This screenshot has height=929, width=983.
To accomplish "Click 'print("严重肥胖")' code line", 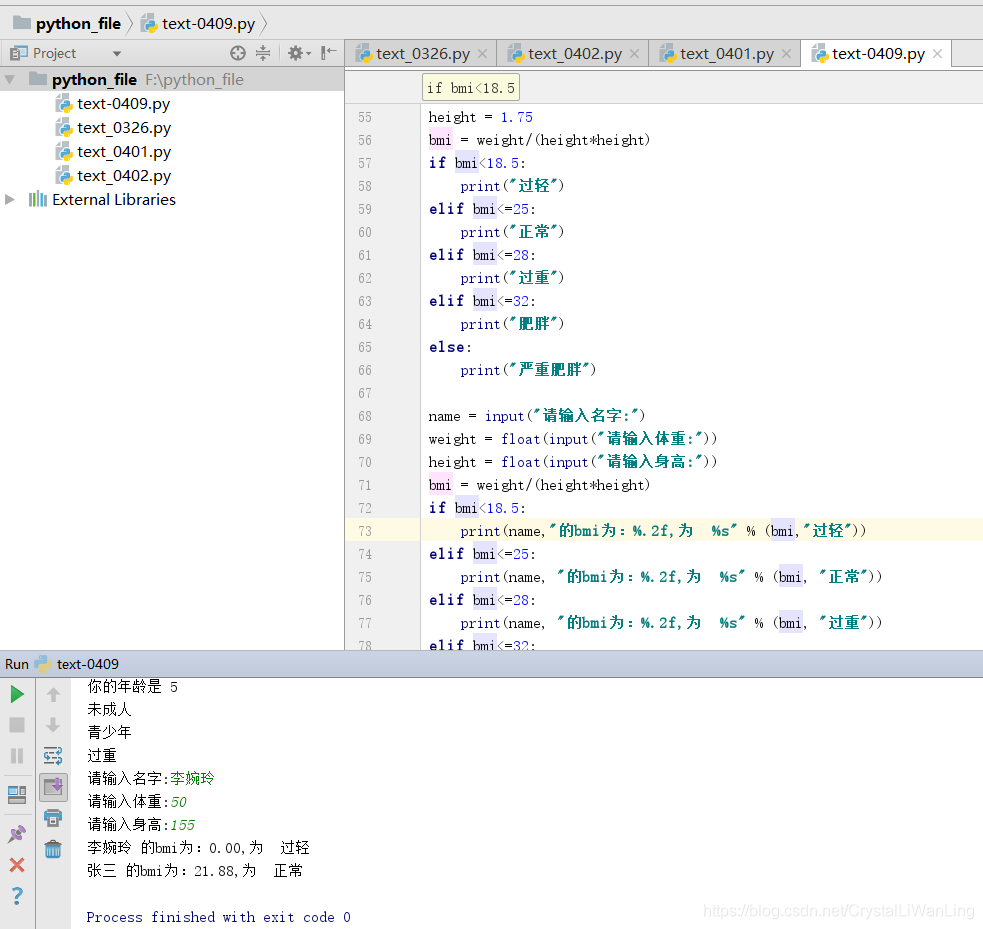I will tap(528, 370).
